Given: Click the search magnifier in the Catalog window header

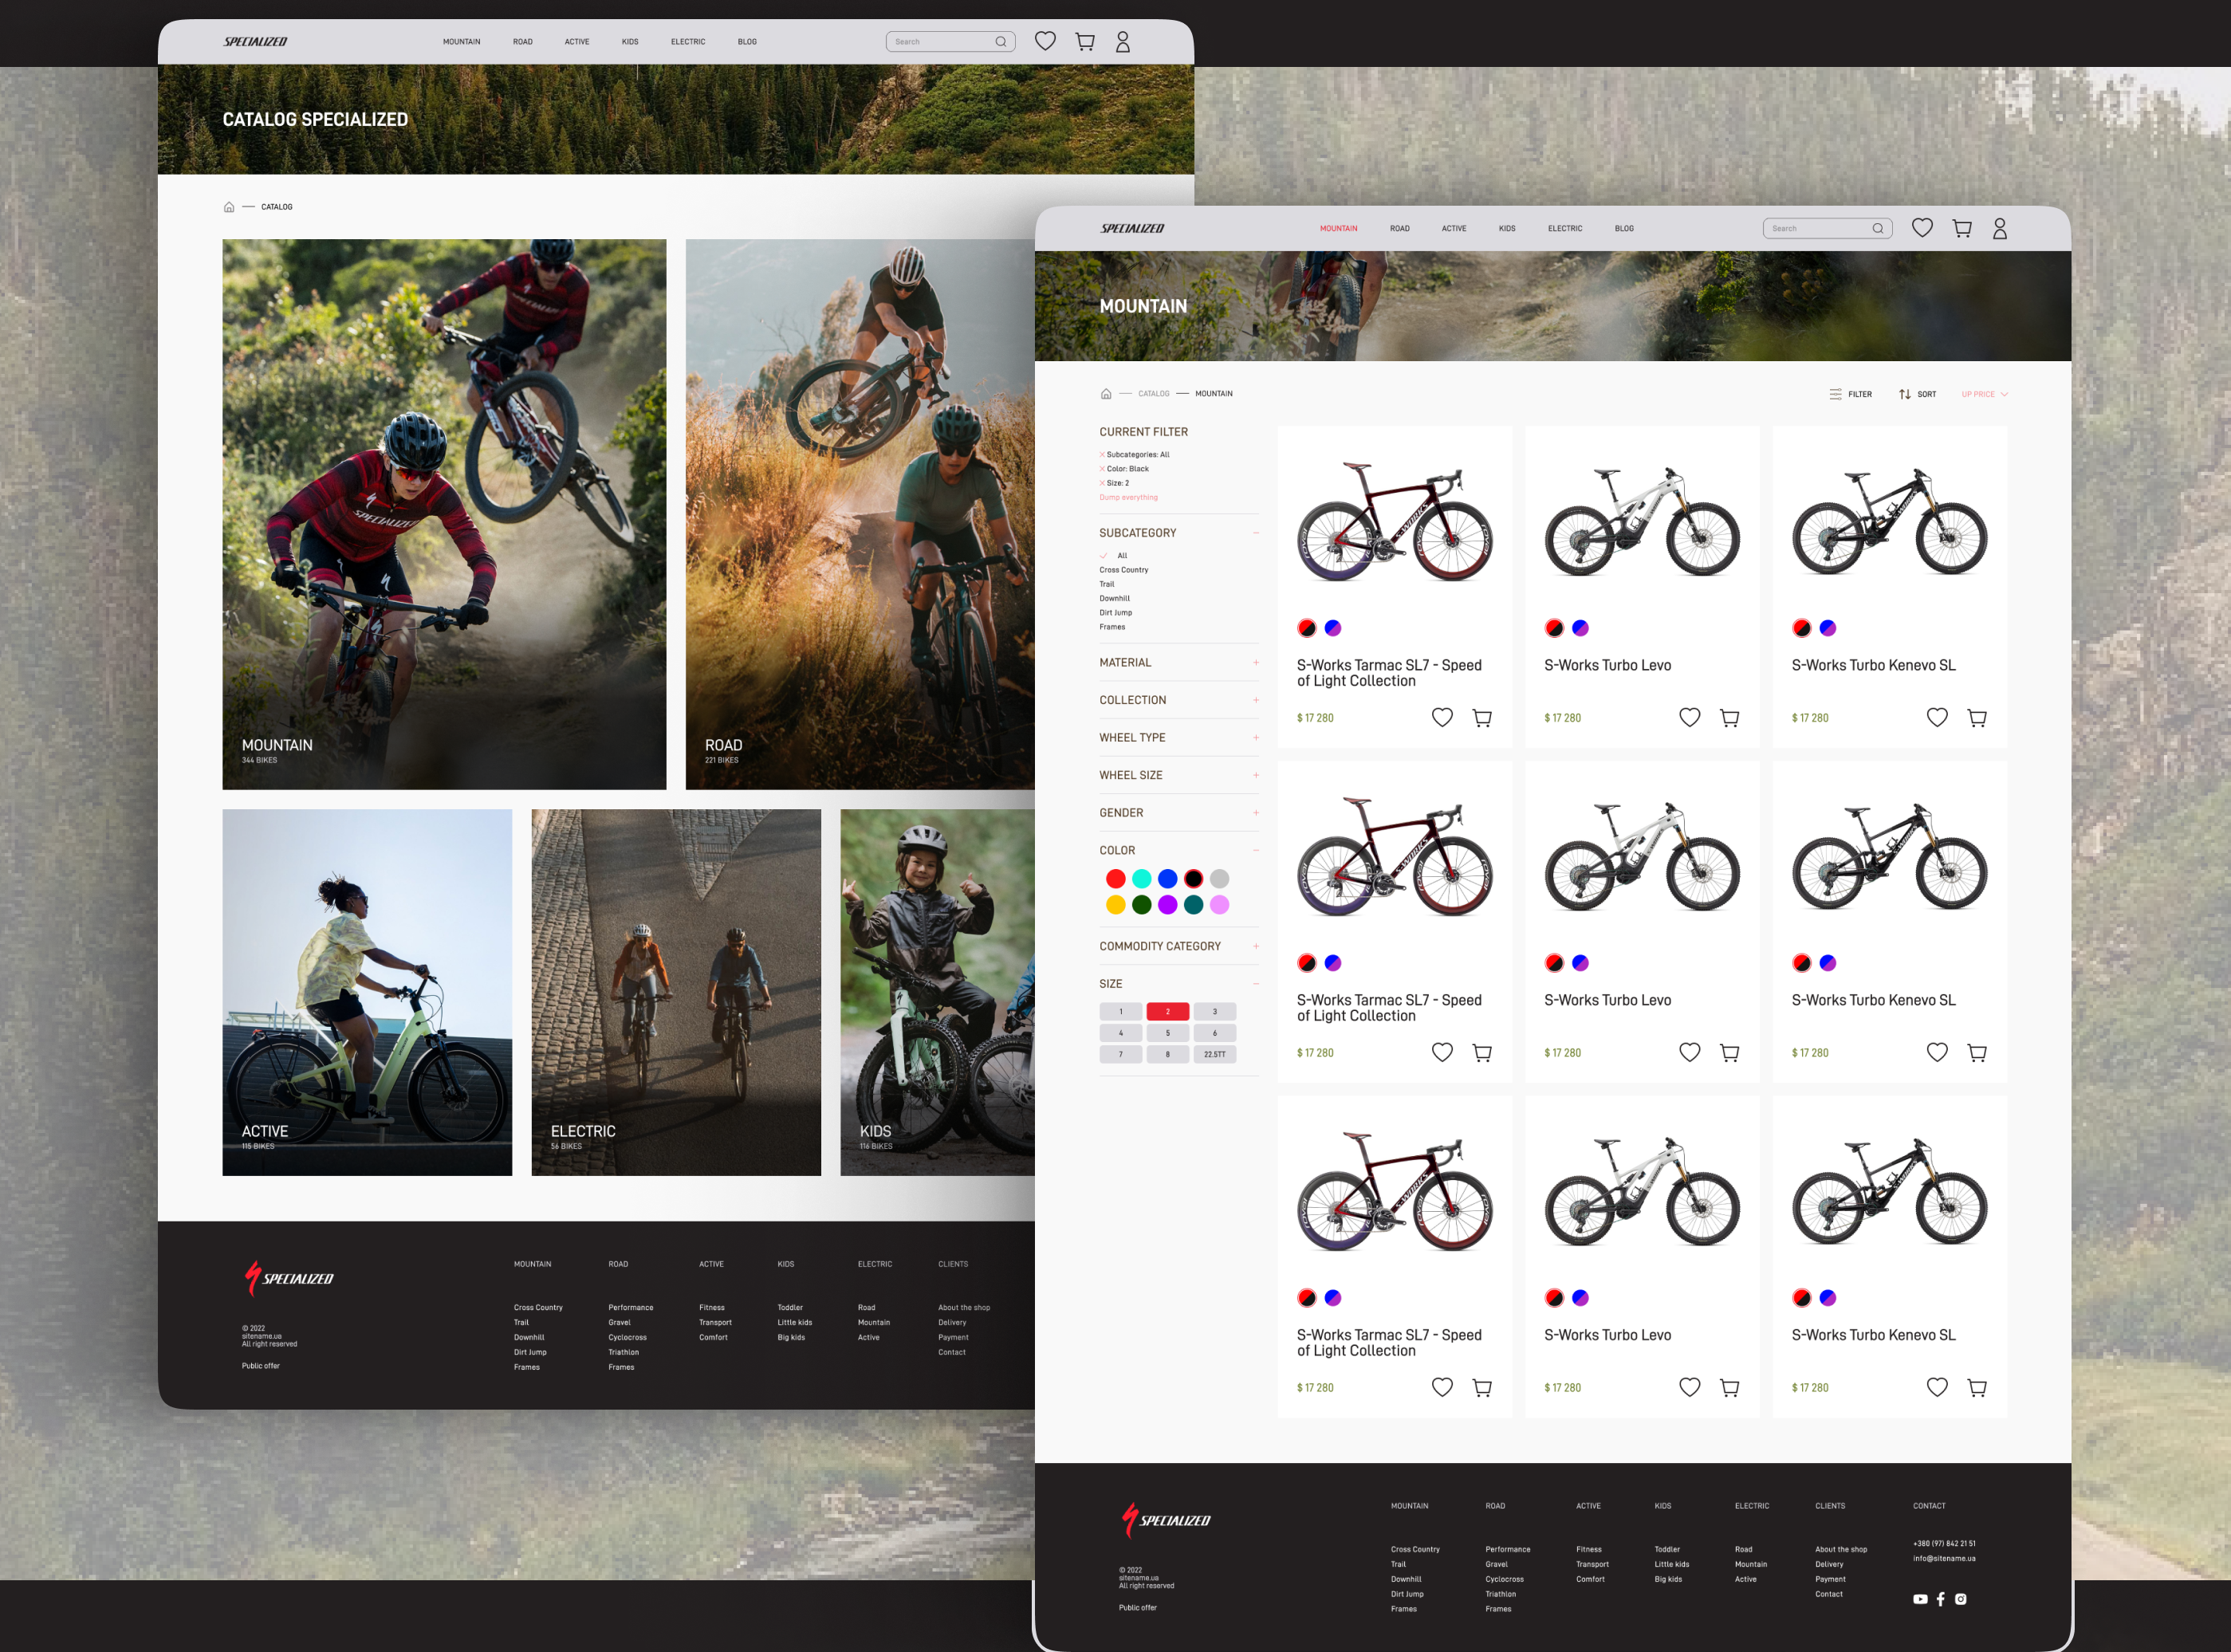Looking at the screenshot, I should click(x=1000, y=41).
